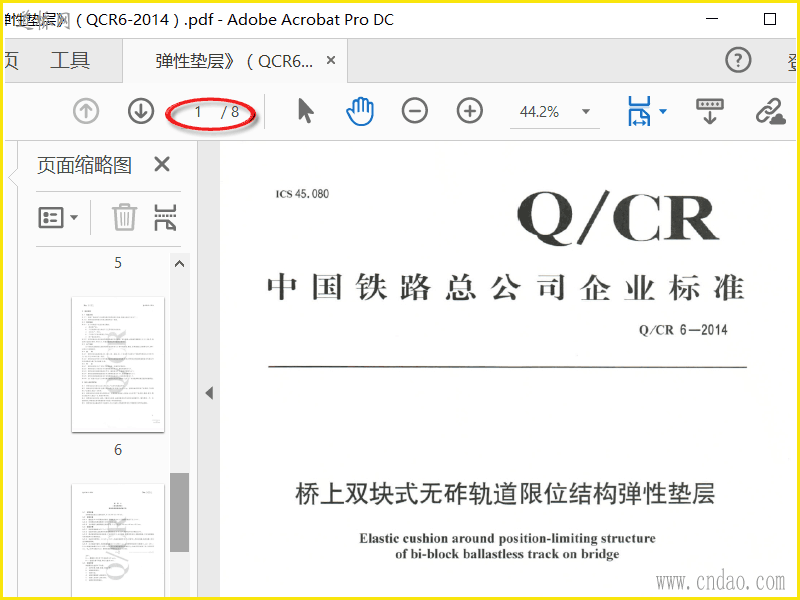This screenshot has height=600, width=800.
Task: Collapse the navigation pane with left arrow
Action: coord(209,393)
